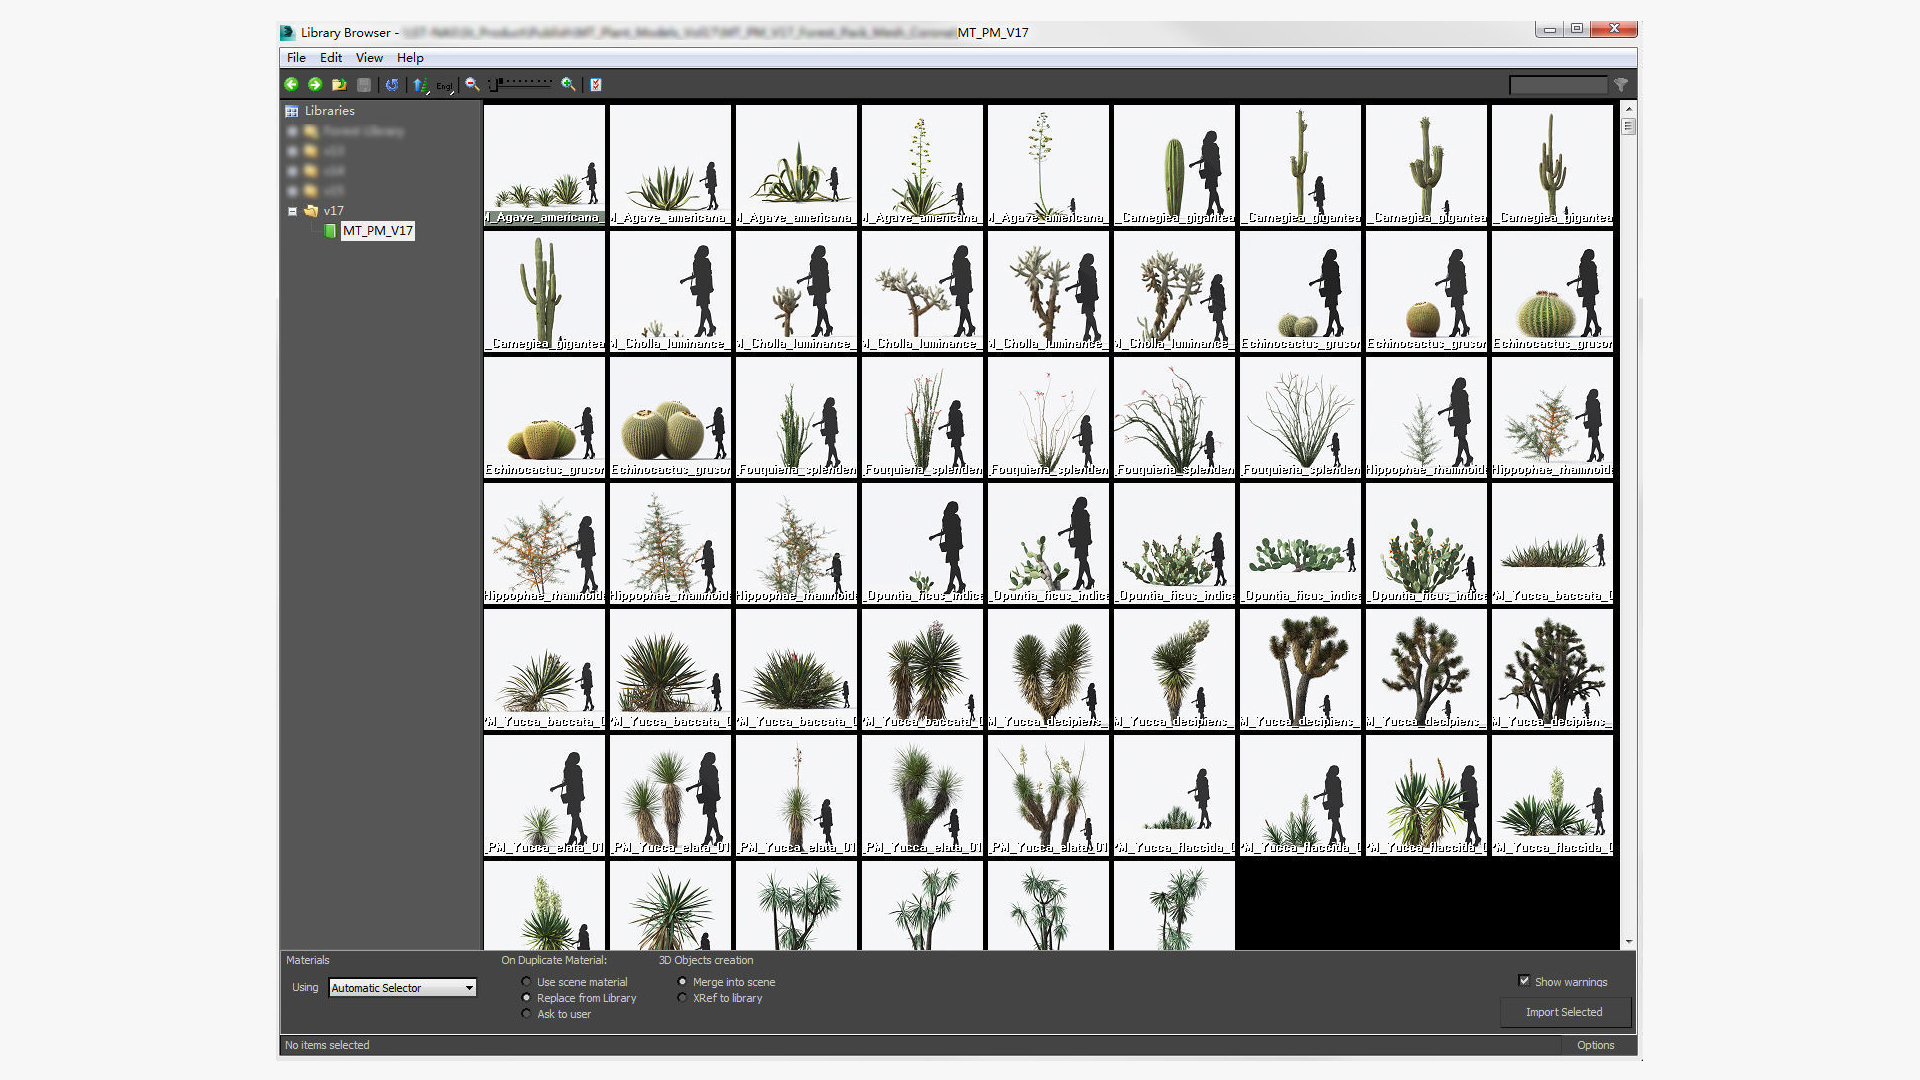Click the green back arrow icon
The height and width of the screenshot is (1080, 1920).
click(291, 85)
